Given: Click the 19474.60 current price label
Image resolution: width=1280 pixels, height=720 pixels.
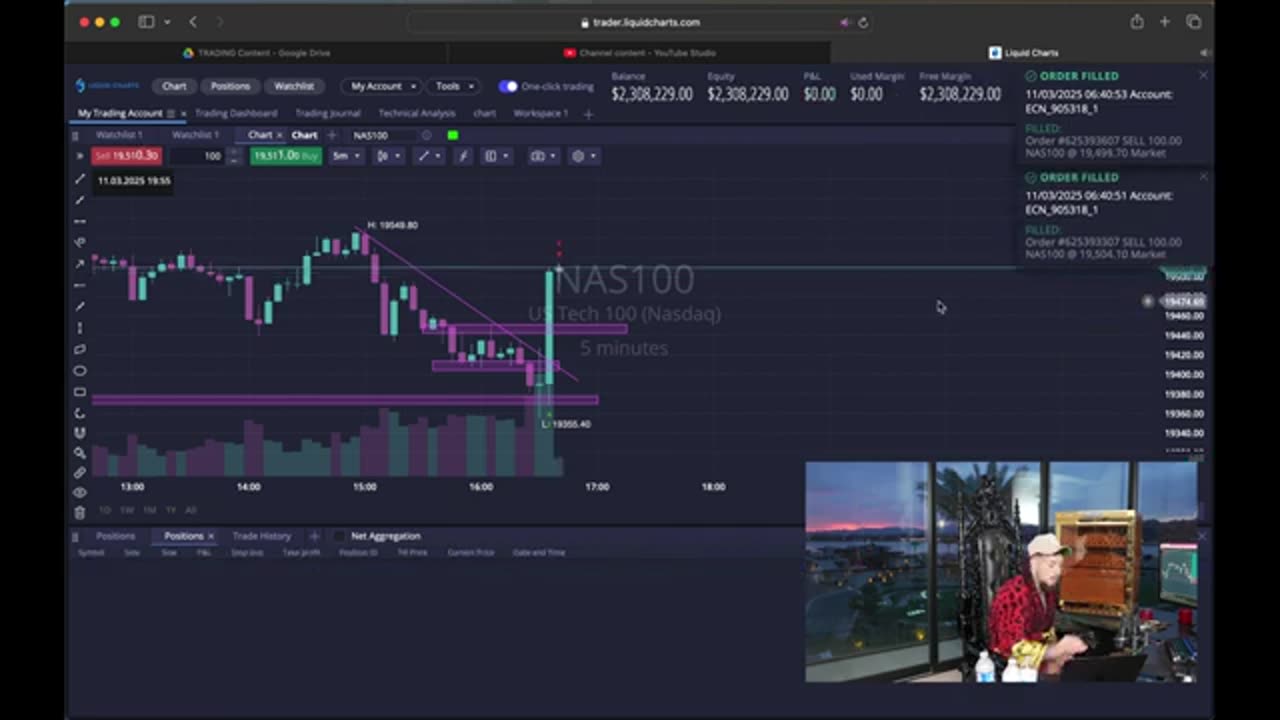Looking at the screenshot, I should [x=1184, y=301].
